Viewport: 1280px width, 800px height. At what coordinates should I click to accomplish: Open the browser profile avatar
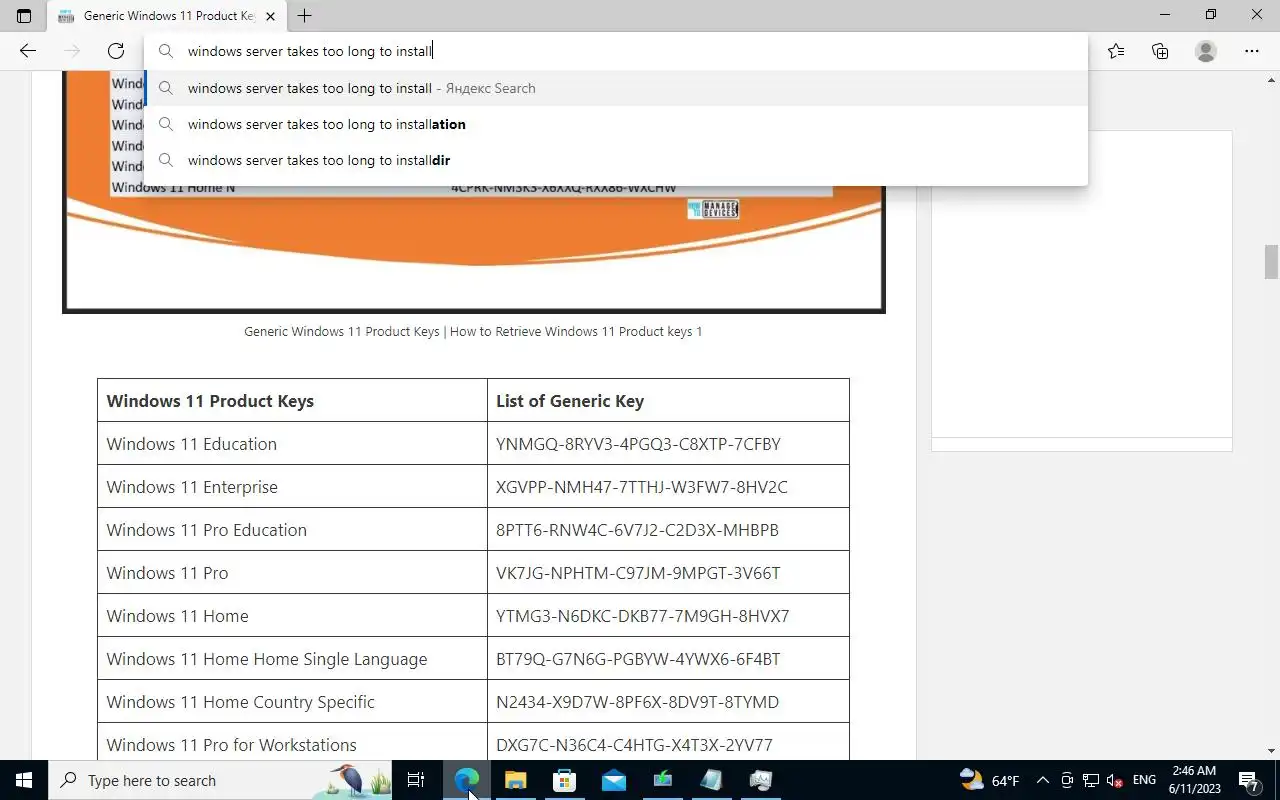[x=1206, y=51]
